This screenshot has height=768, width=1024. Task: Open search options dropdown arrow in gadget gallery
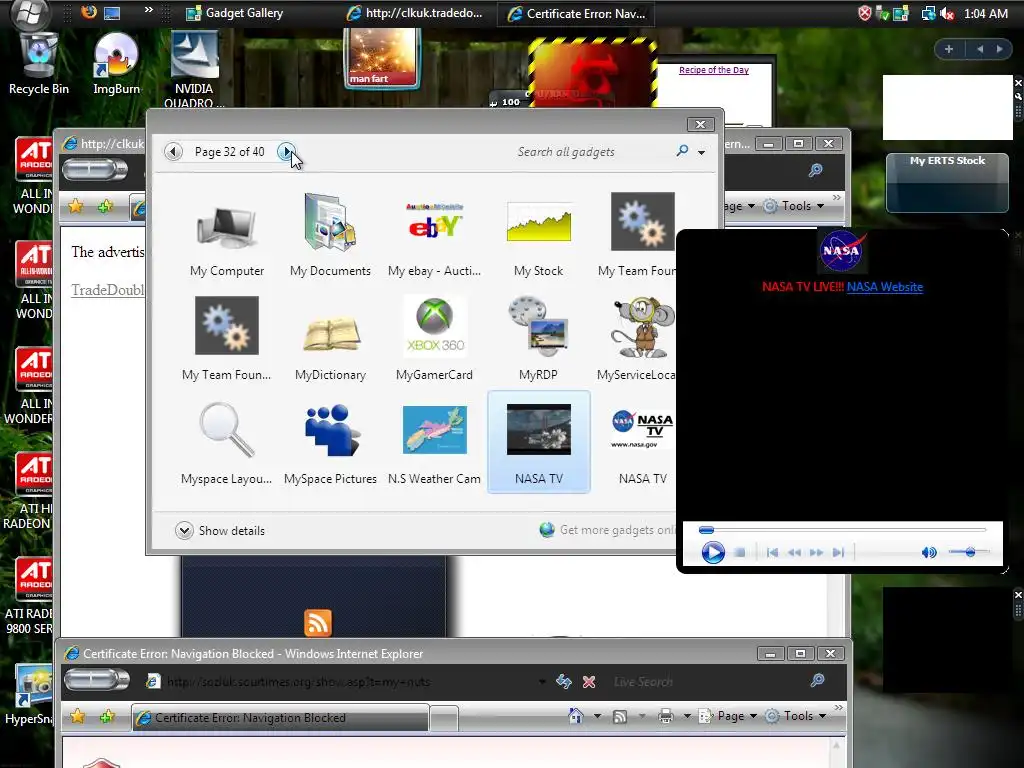[701, 152]
